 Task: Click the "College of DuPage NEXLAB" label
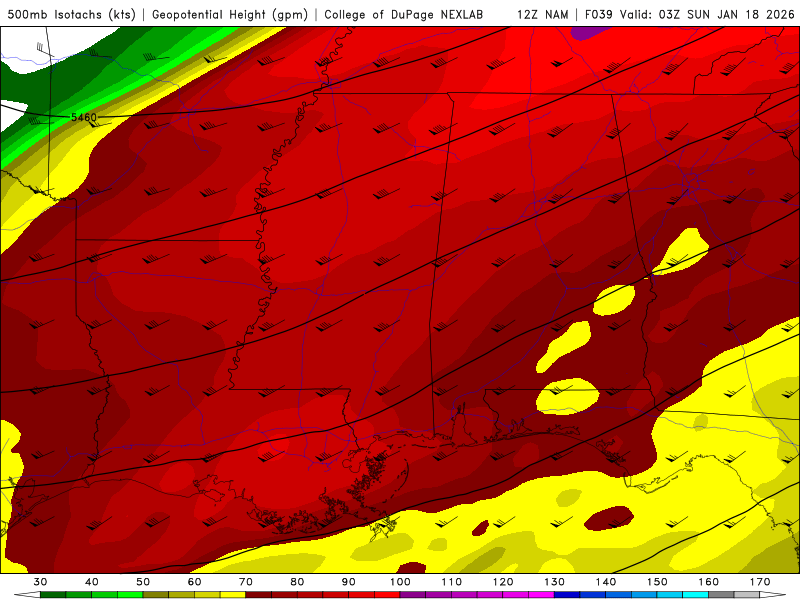pos(404,14)
